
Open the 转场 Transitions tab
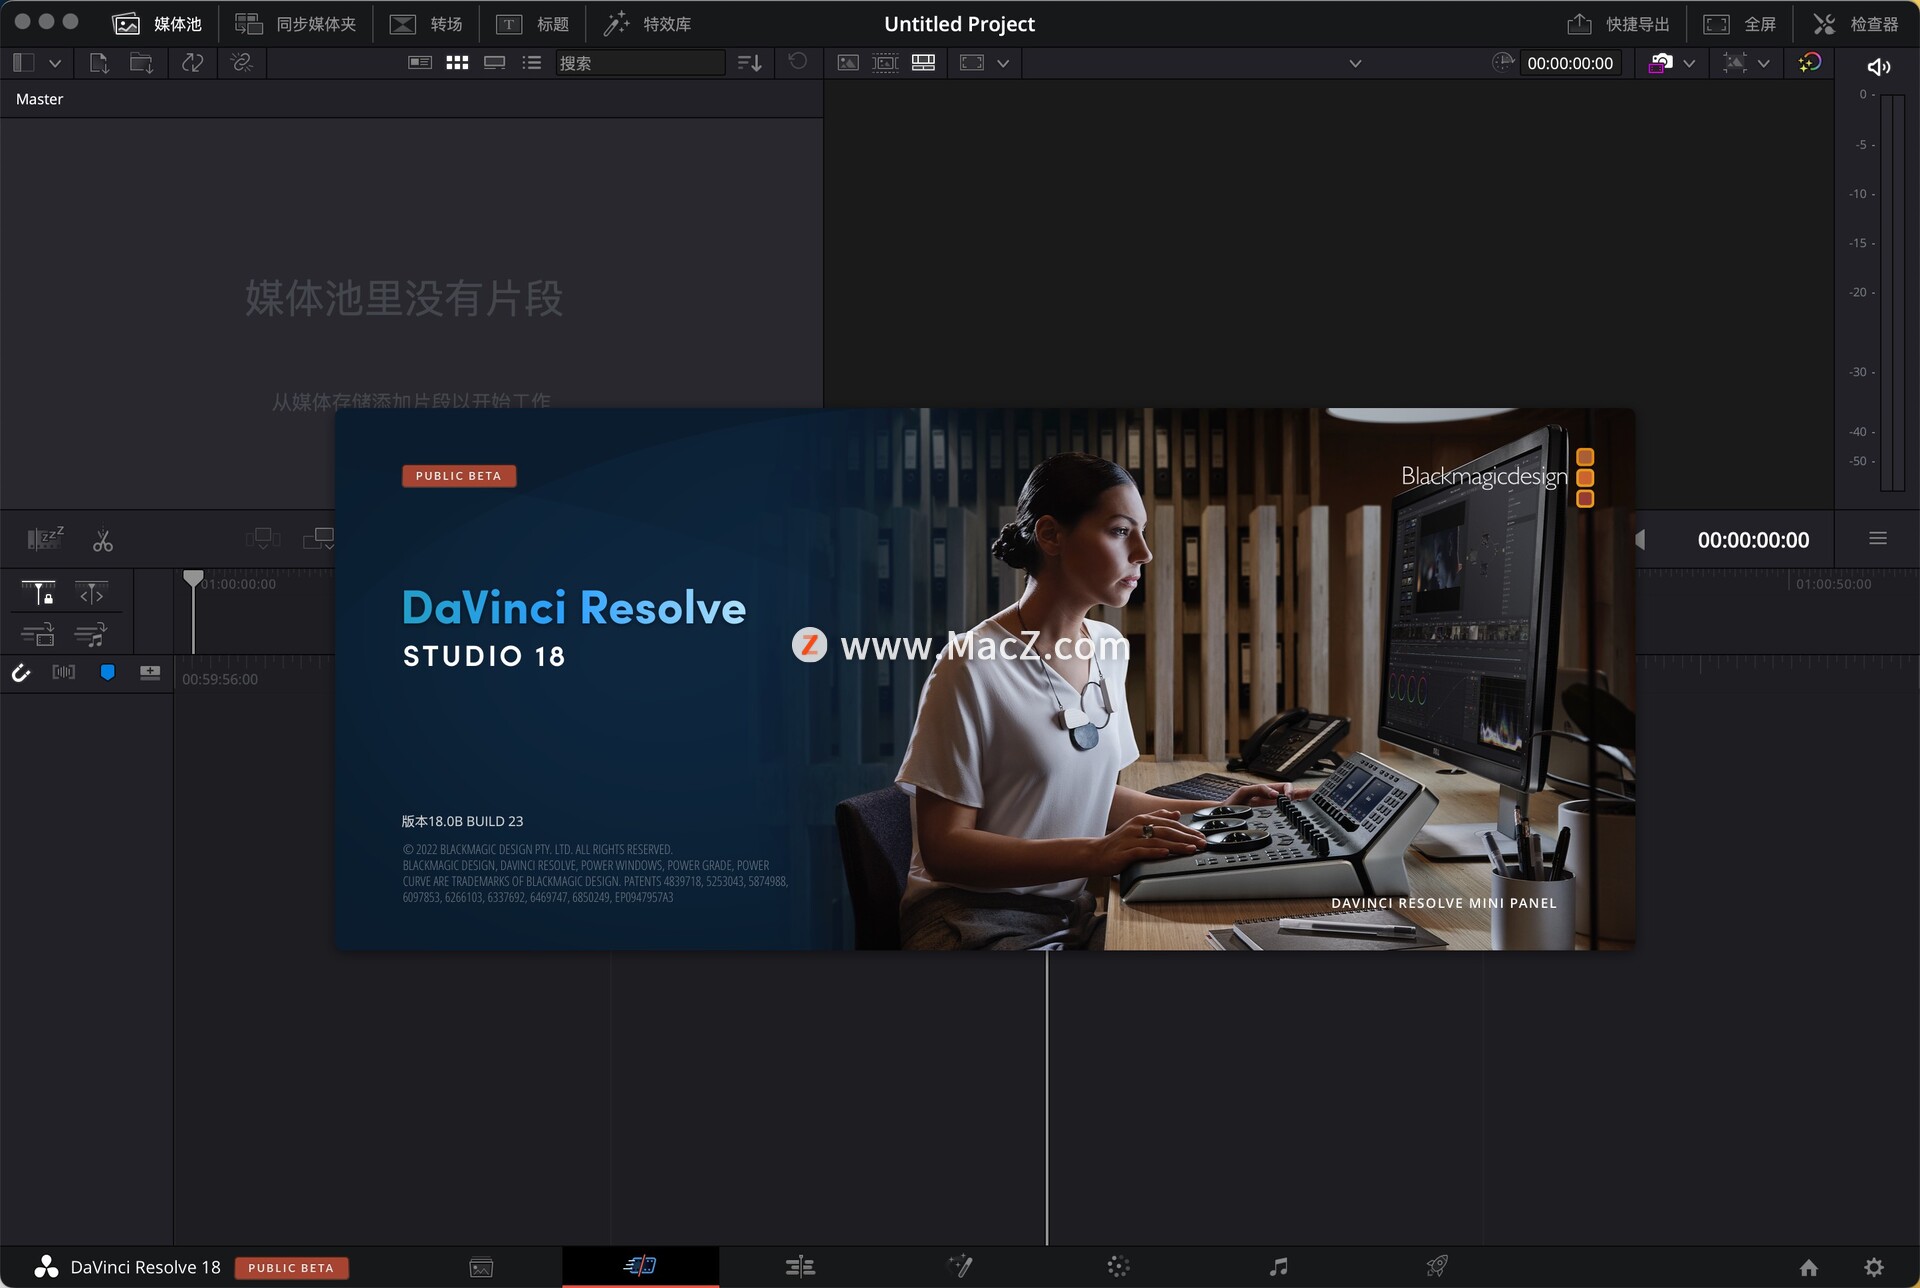(x=426, y=24)
